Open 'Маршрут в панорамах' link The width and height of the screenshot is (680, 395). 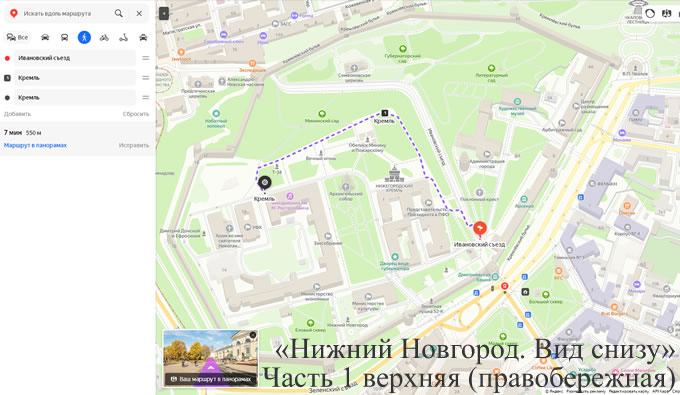(x=35, y=145)
